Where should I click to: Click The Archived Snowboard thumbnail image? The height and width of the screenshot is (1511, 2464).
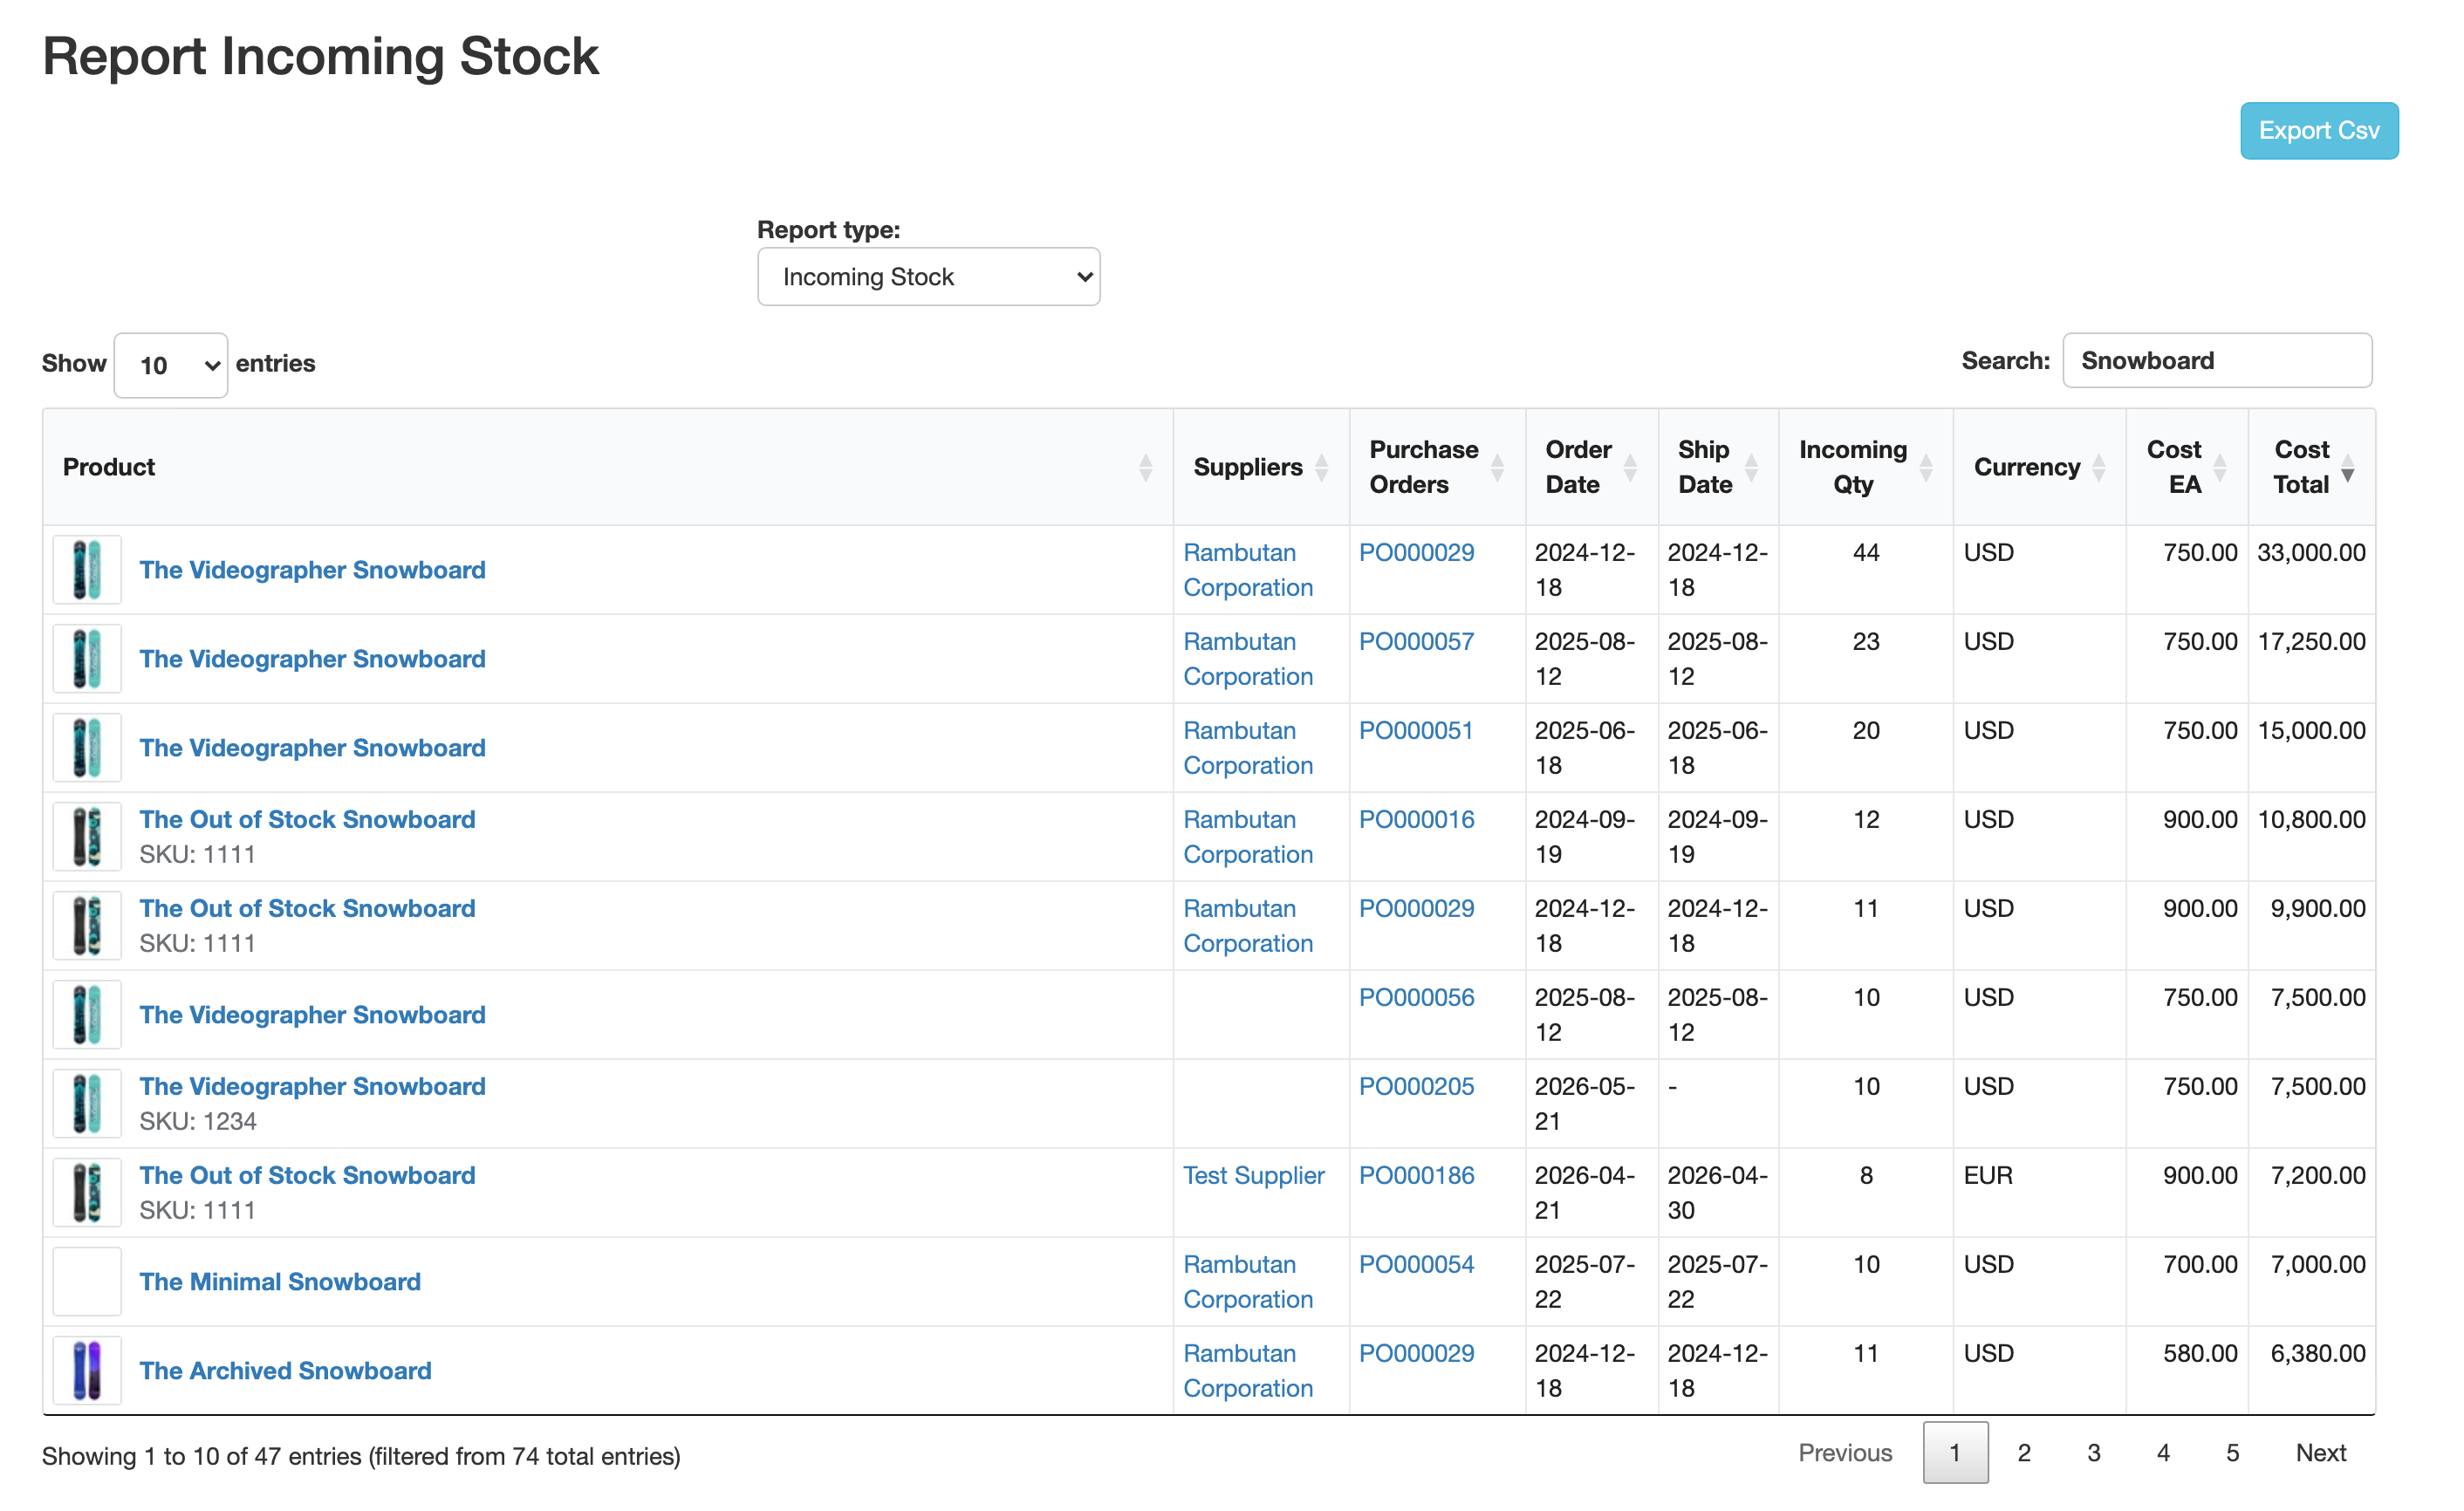coord(87,1371)
